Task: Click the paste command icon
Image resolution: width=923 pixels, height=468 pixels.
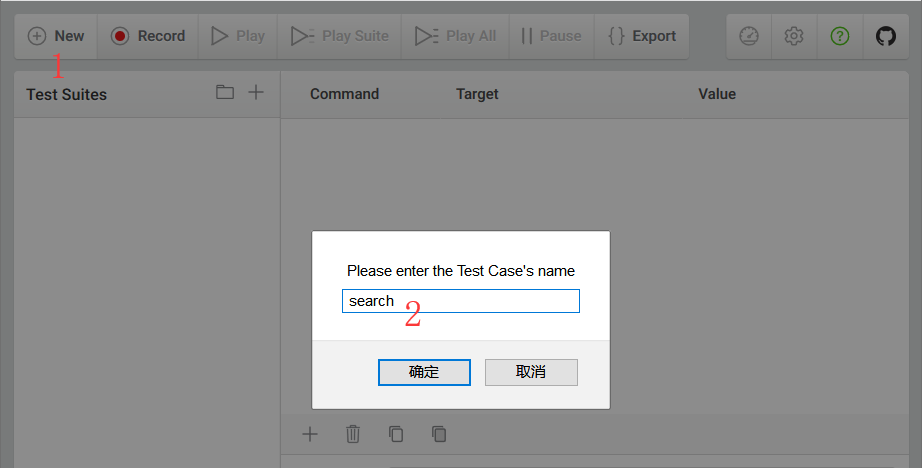Action: pos(439,434)
